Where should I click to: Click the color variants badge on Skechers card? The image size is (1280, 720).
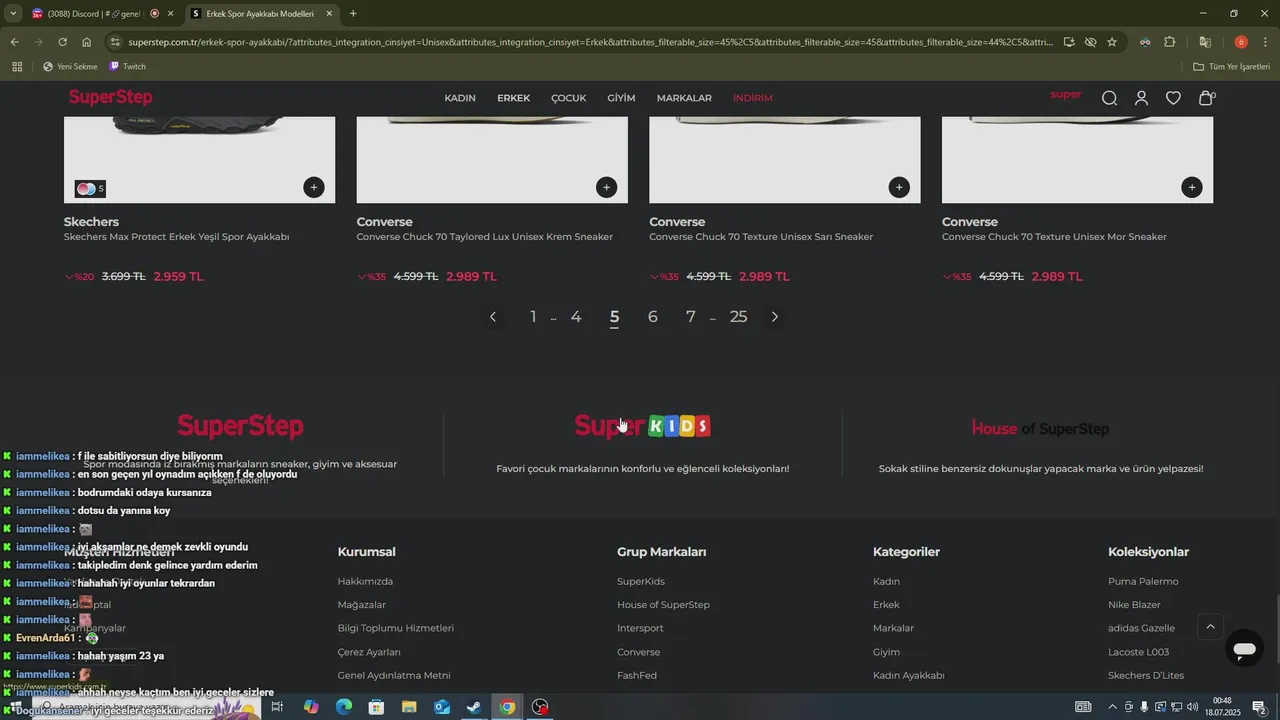click(90, 188)
